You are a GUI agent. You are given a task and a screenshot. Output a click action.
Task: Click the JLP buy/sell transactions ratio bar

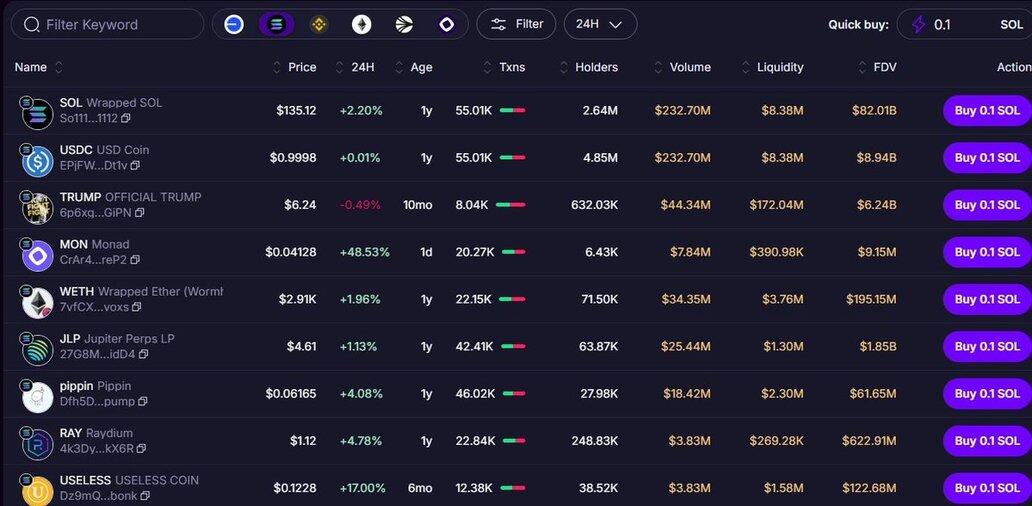click(x=513, y=347)
